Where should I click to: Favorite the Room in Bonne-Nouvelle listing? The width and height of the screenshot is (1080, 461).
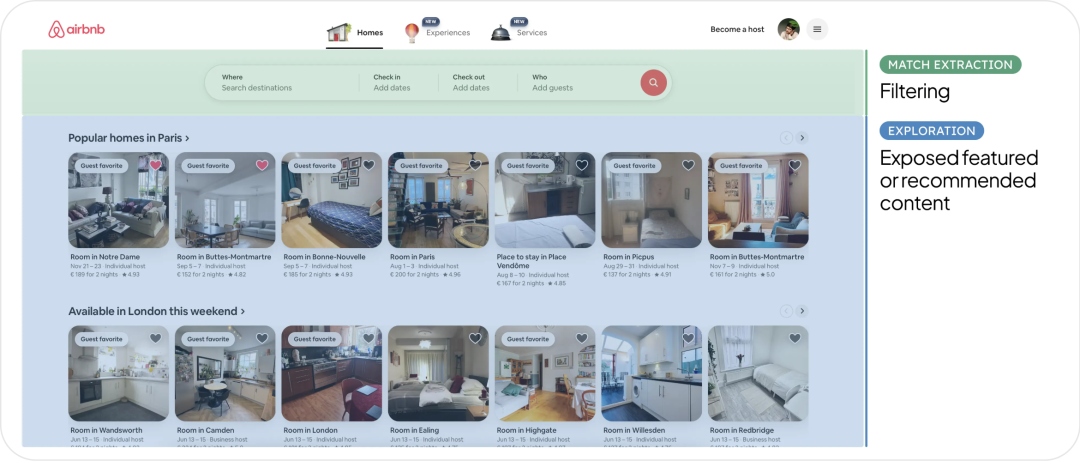[368, 165]
